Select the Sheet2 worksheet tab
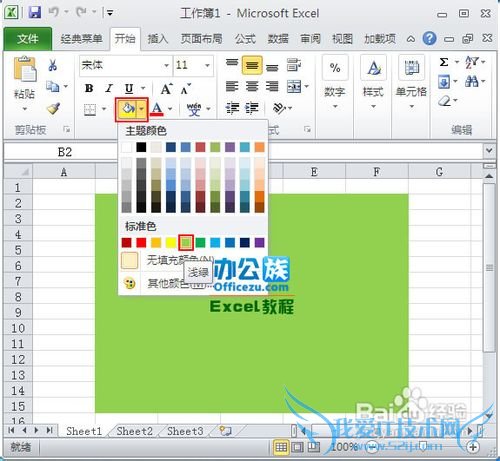The height and width of the screenshot is (461, 500). [x=134, y=431]
